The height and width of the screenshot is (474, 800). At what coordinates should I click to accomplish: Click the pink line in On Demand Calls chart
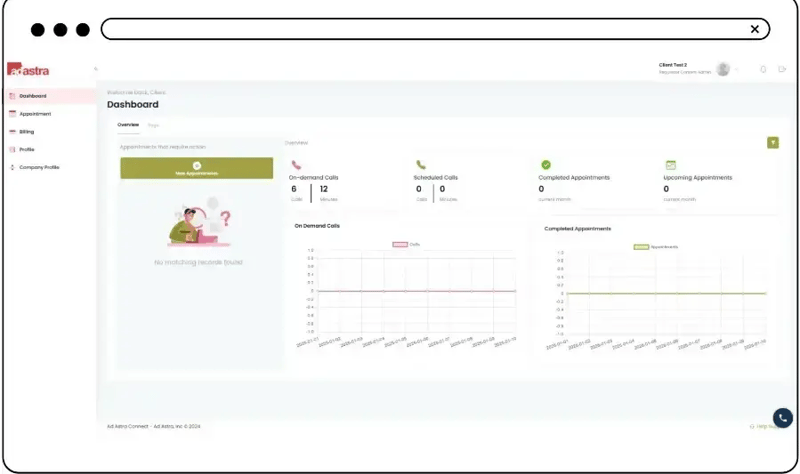click(416, 291)
